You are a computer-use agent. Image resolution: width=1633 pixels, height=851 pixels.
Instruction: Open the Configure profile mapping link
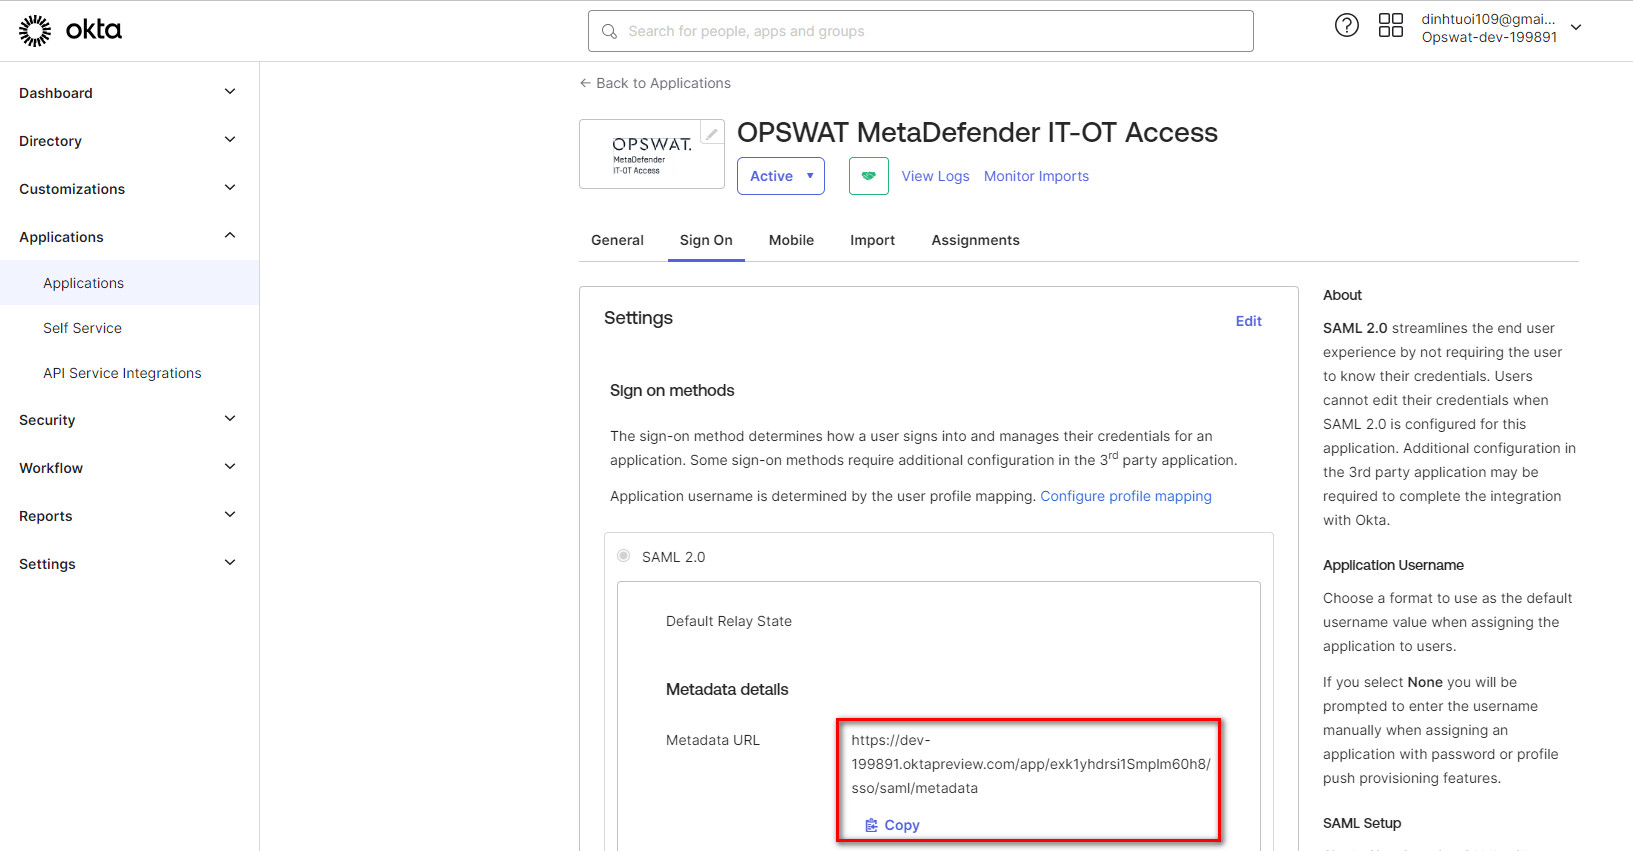pos(1125,496)
